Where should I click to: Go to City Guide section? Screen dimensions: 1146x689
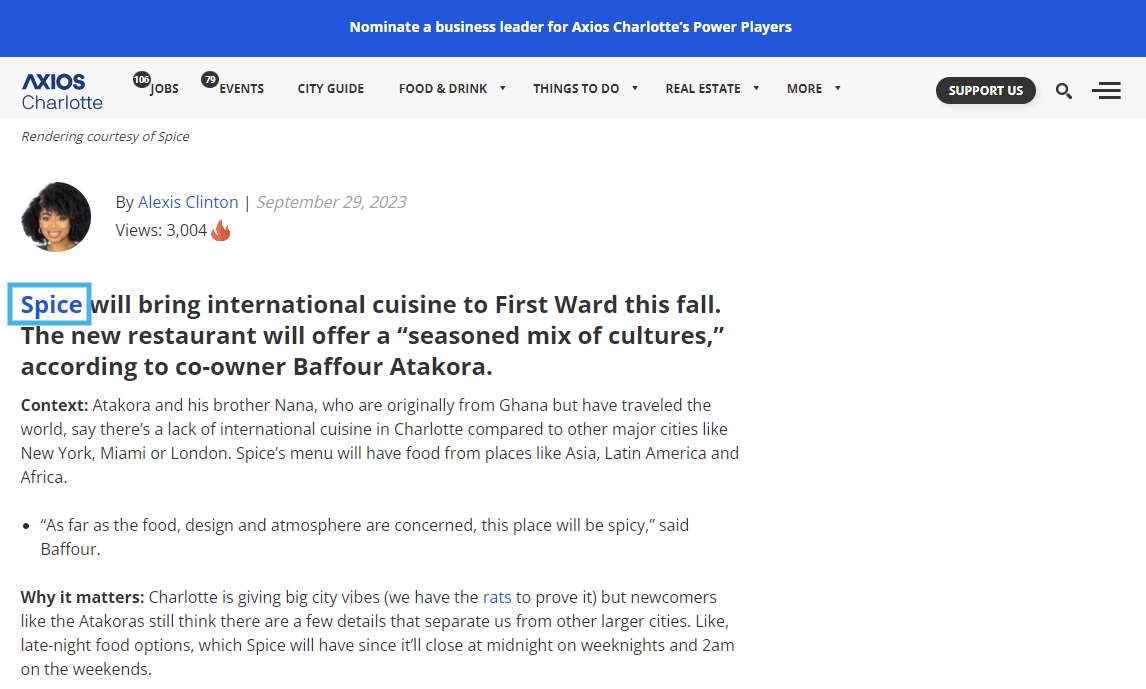click(x=330, y=88)
